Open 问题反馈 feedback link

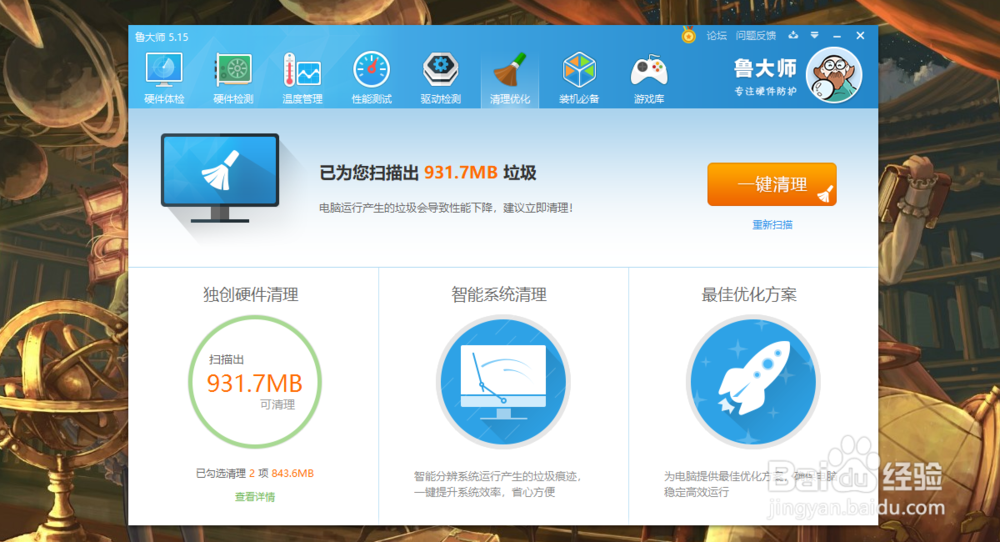[756, 36]
